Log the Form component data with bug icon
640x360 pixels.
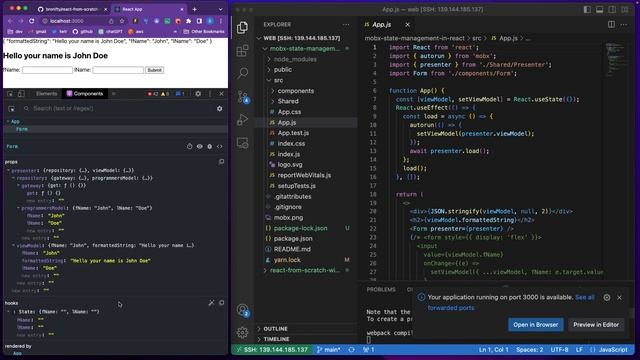click(x=209, y=146)
